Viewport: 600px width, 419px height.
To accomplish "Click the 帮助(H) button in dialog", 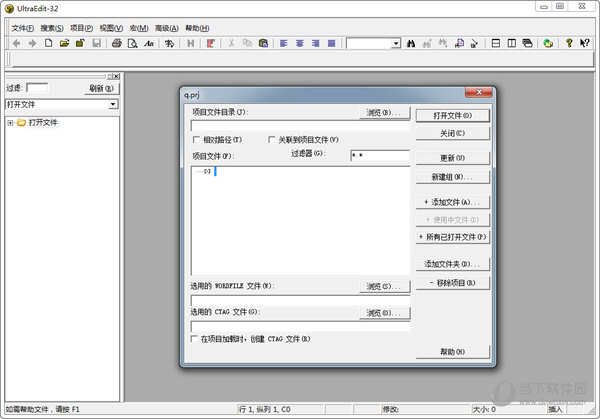I will click(x=453, y=352).
